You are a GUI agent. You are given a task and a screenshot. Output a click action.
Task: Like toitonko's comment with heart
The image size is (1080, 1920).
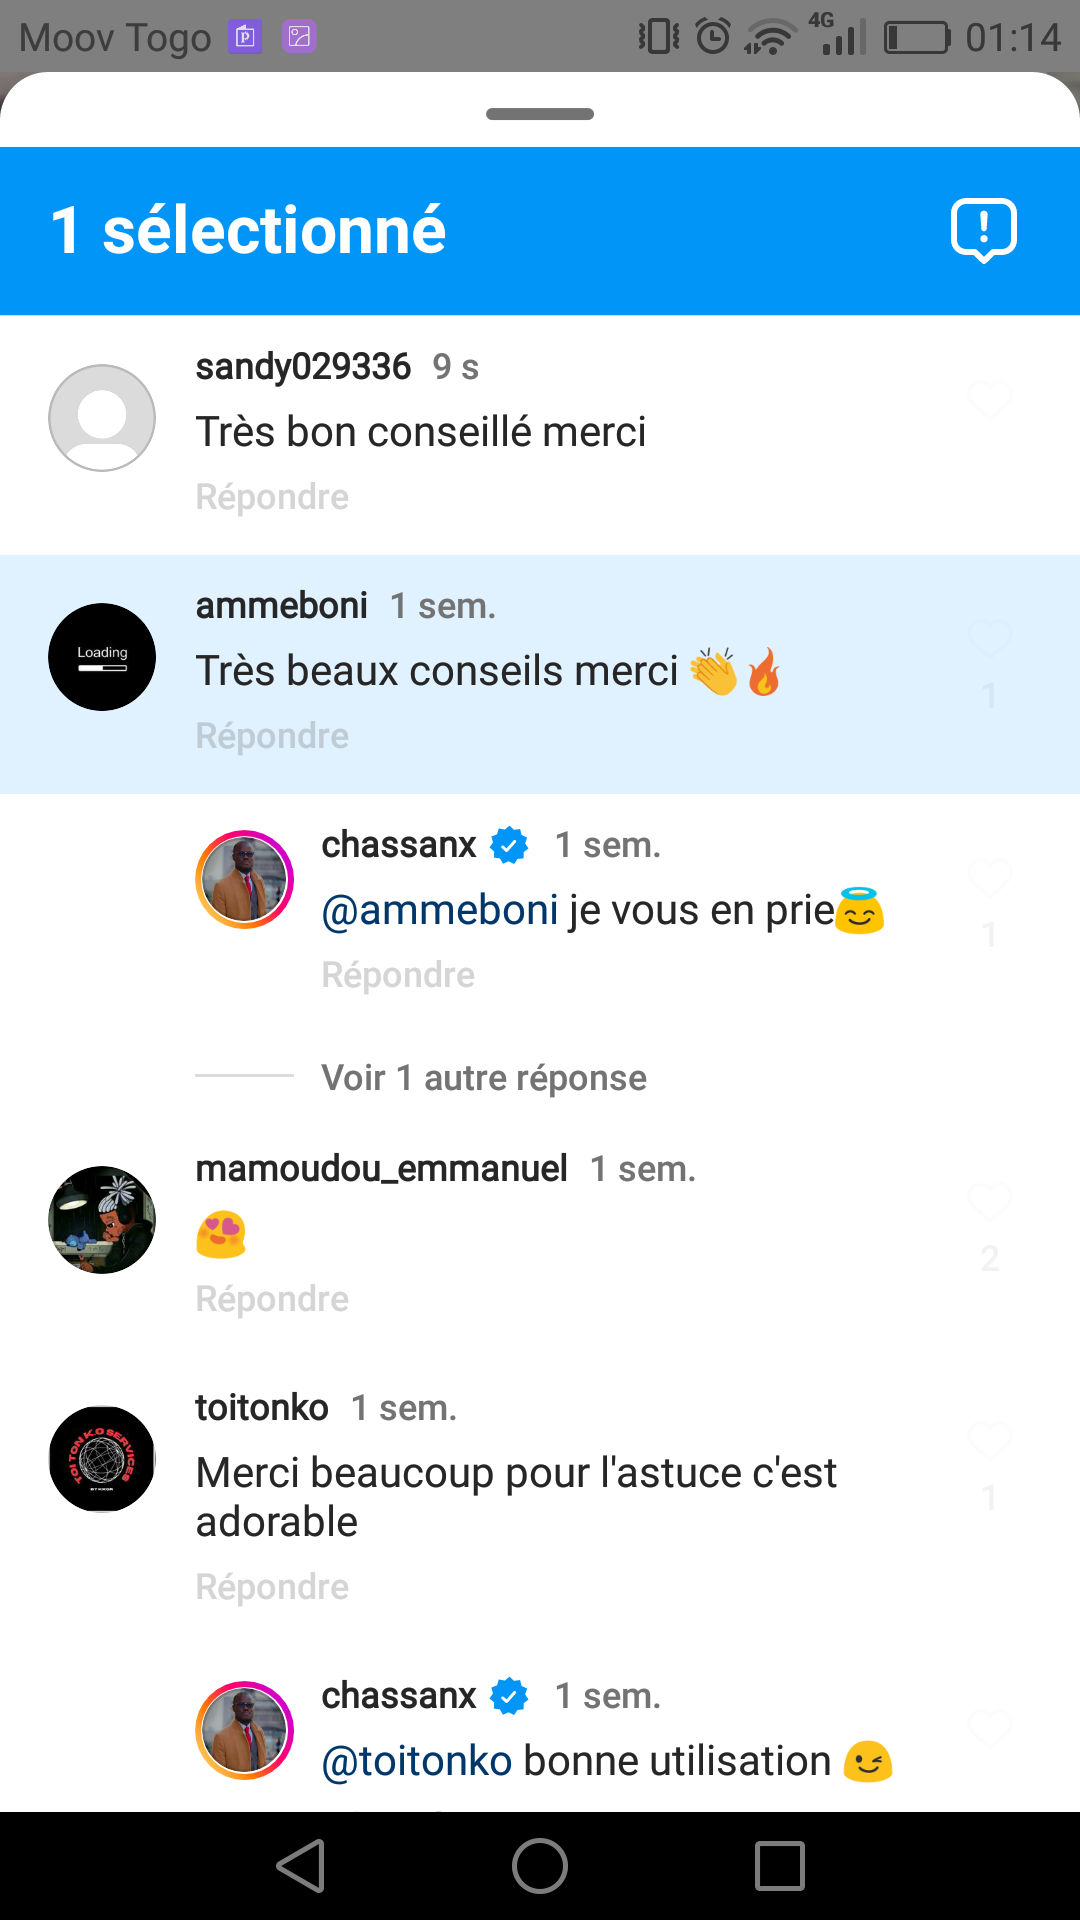click(x=990, y=1441)
